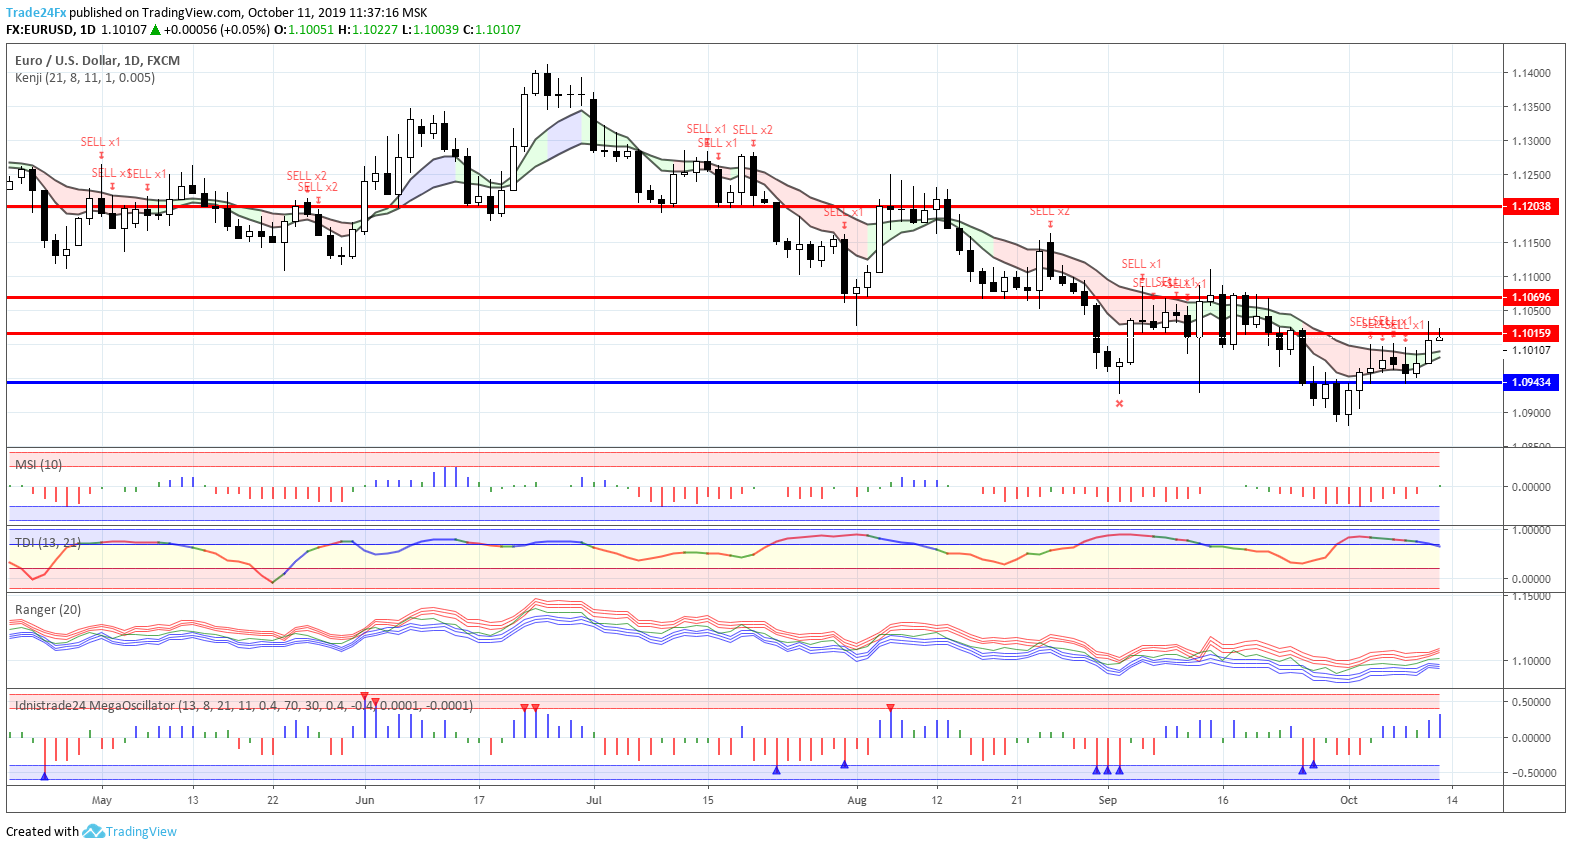This screenshot has height=849, width=1572.
Task: Click the Aug label on time axis
Action: pos(856,800)
